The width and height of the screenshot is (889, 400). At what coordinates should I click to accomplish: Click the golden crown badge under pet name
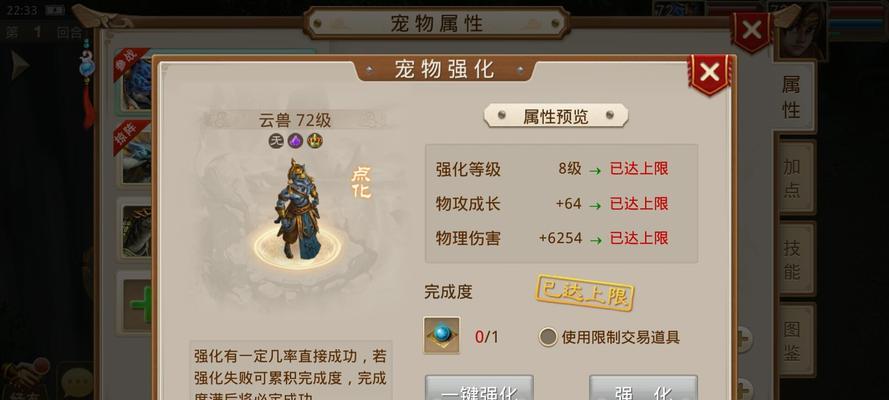(315, 141)
